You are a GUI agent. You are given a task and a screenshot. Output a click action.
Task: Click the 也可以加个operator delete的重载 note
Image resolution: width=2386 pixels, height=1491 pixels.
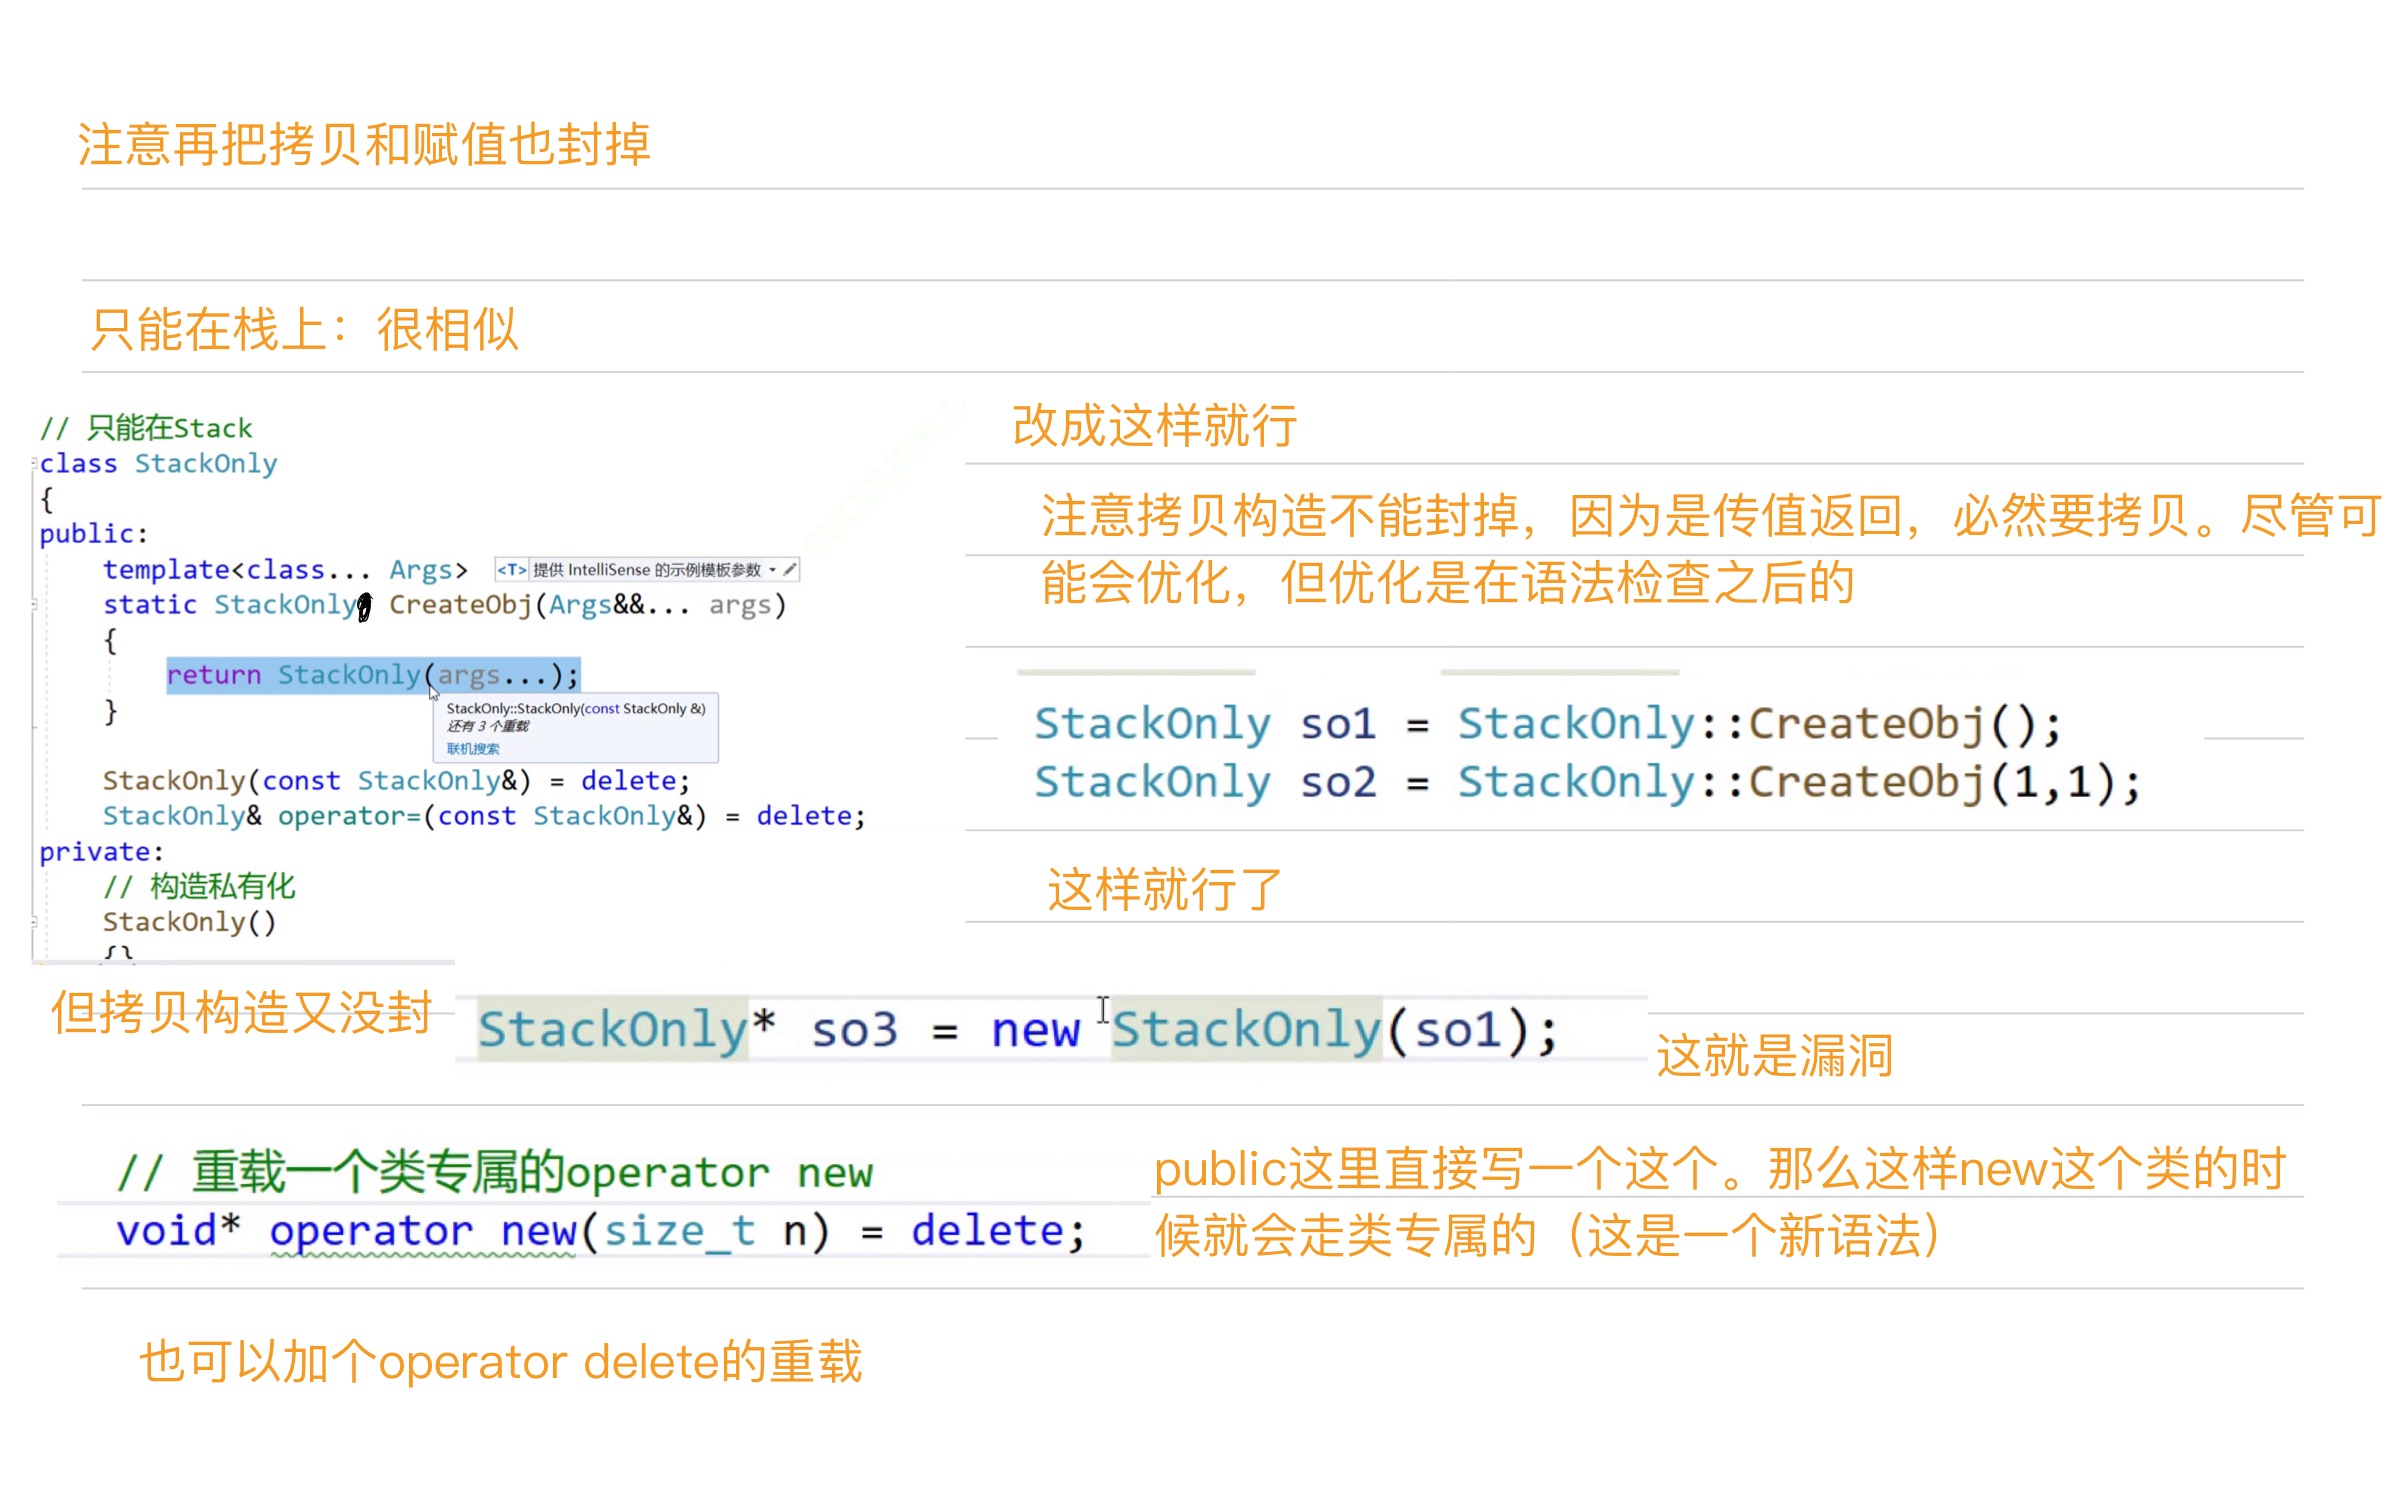click(x=500, y=1361)
